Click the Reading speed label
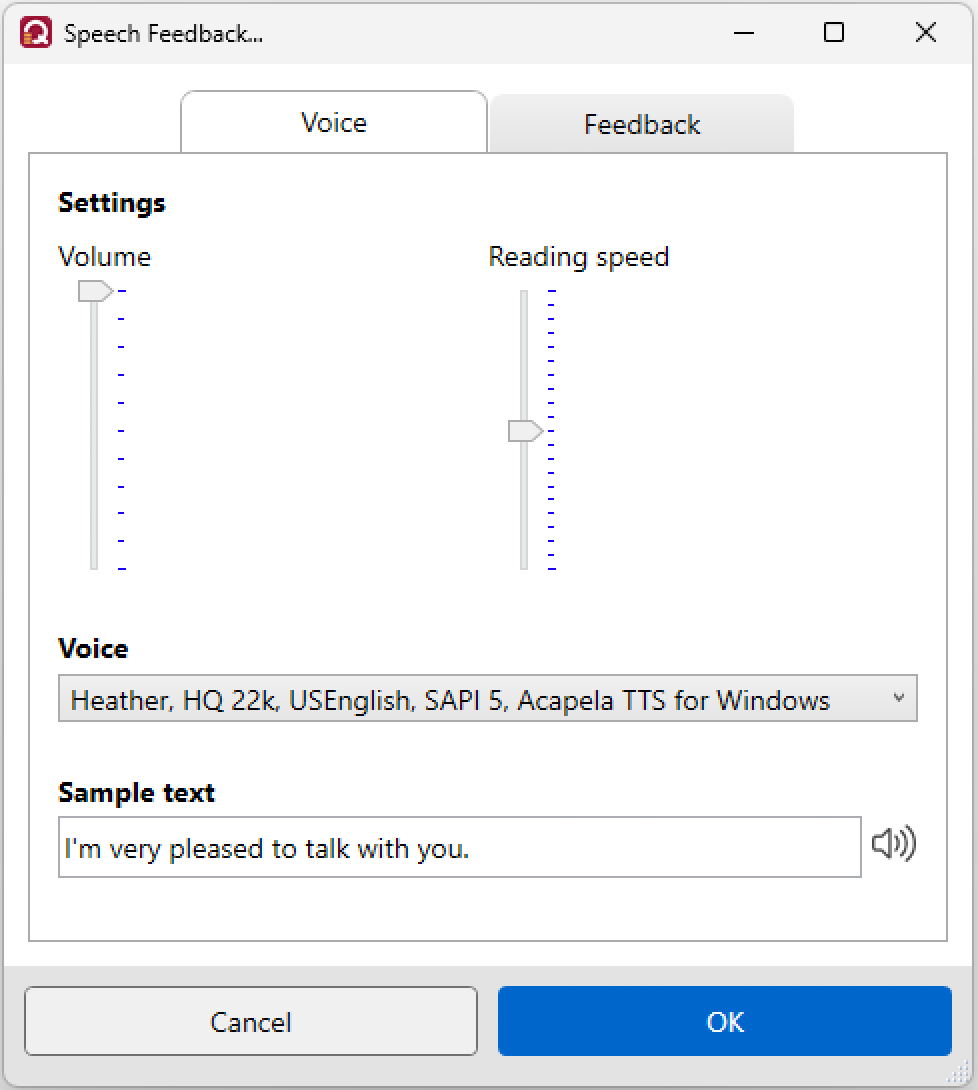This screenshot has height=1090, width=978. click(579, 257)
